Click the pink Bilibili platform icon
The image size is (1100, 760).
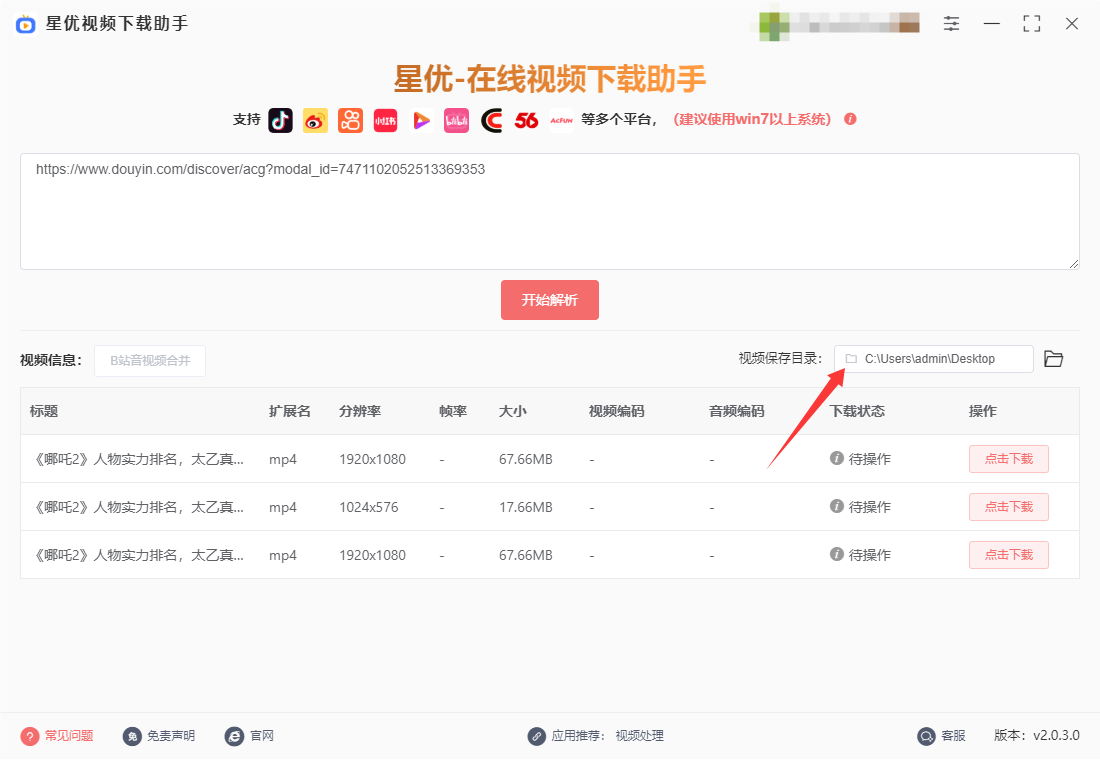(456, 121)
